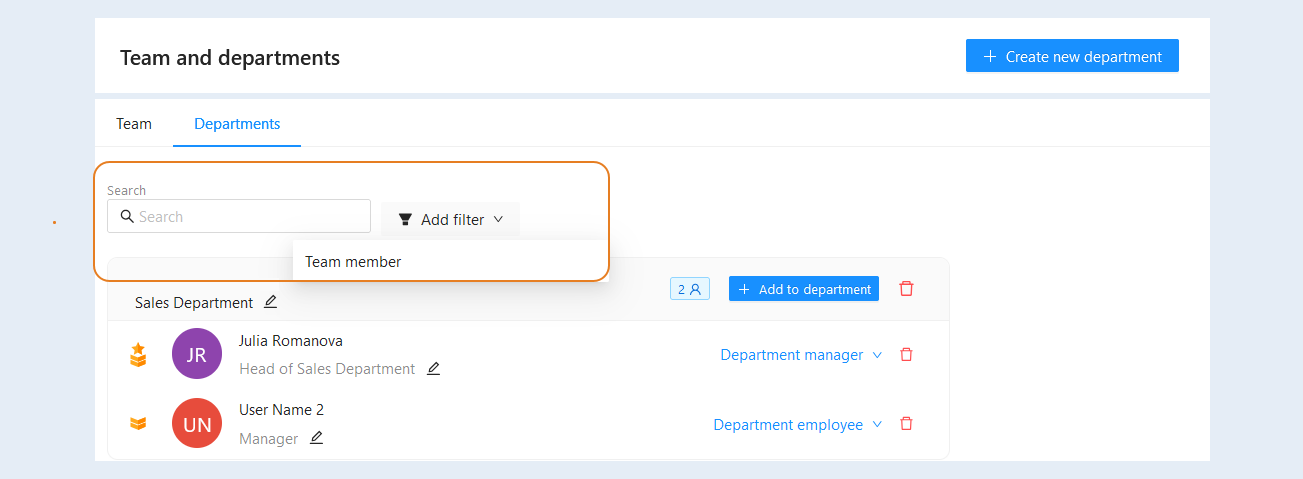Viewport: 1303px width, 479px height.
Task: Focus the Search input field
Action: 239,216
